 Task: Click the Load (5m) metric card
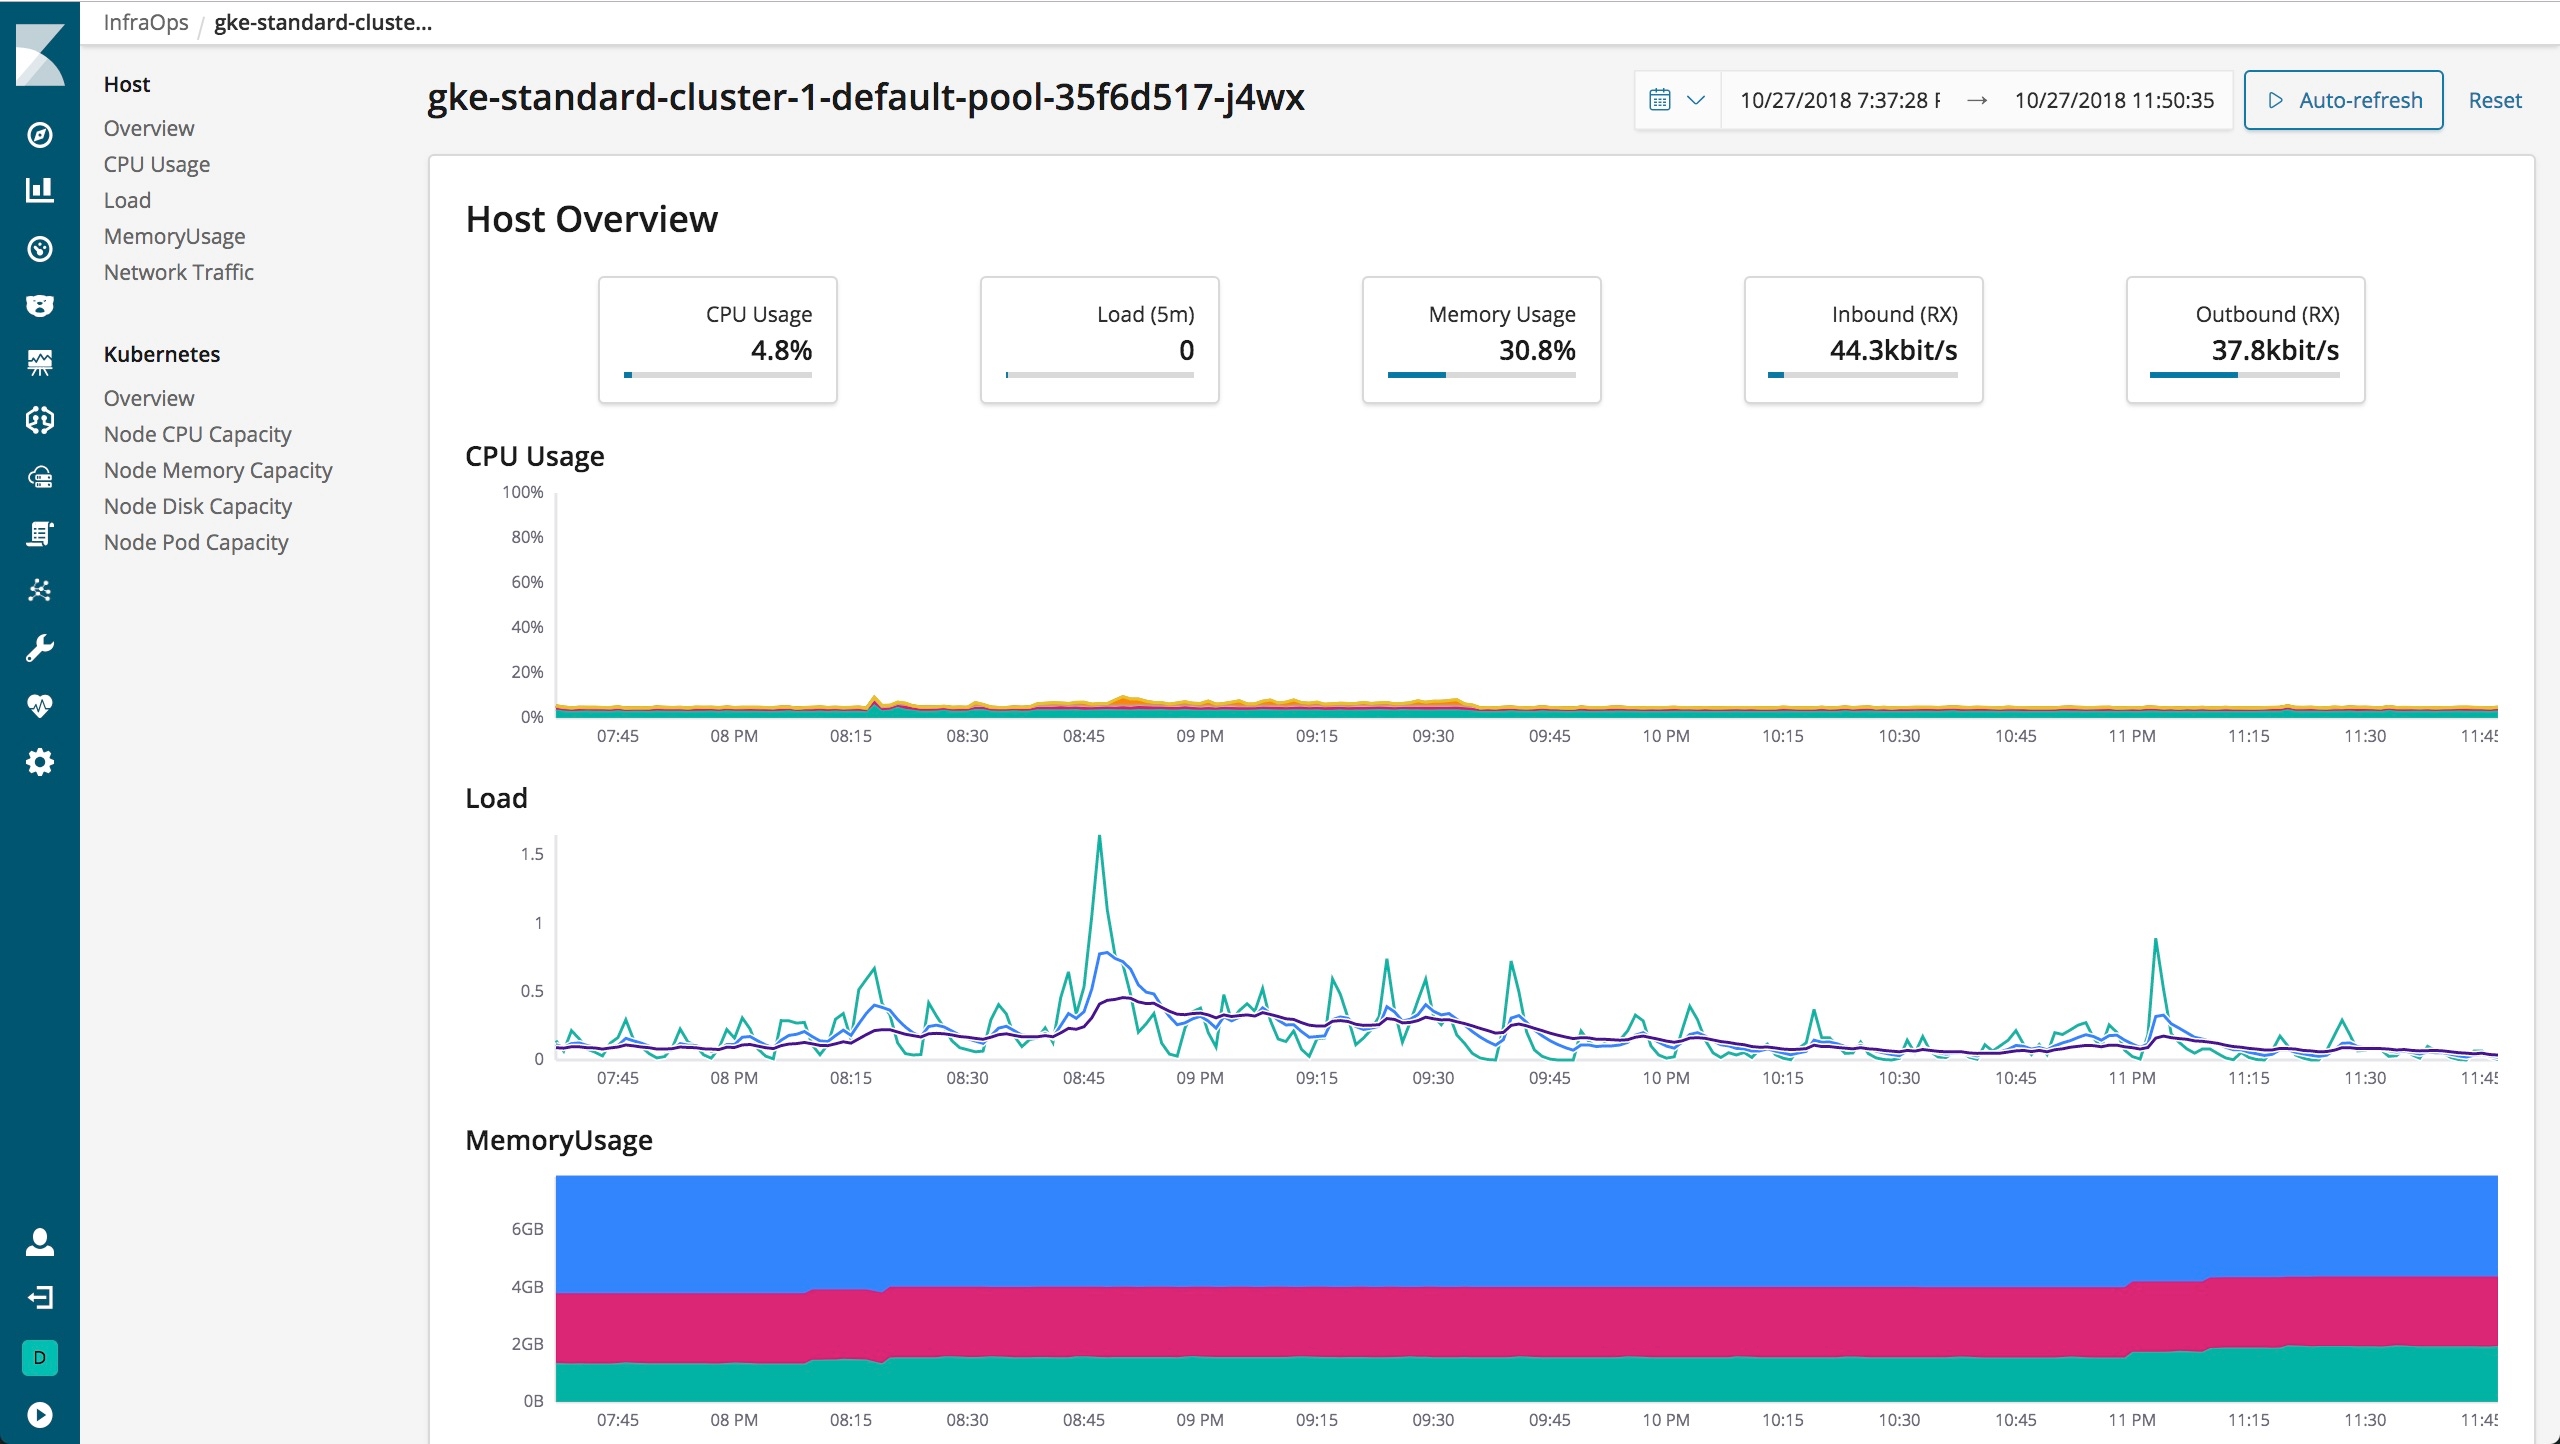click(1100, 340)
